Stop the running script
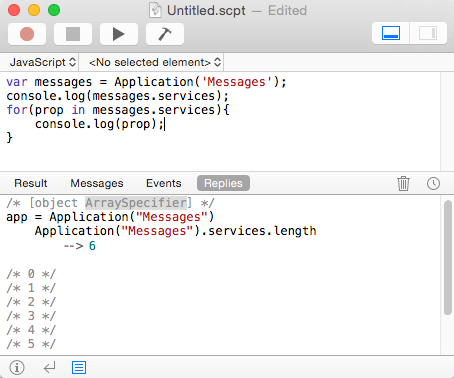The width and height of the screenshot is (454, 378). click(73, 34)
